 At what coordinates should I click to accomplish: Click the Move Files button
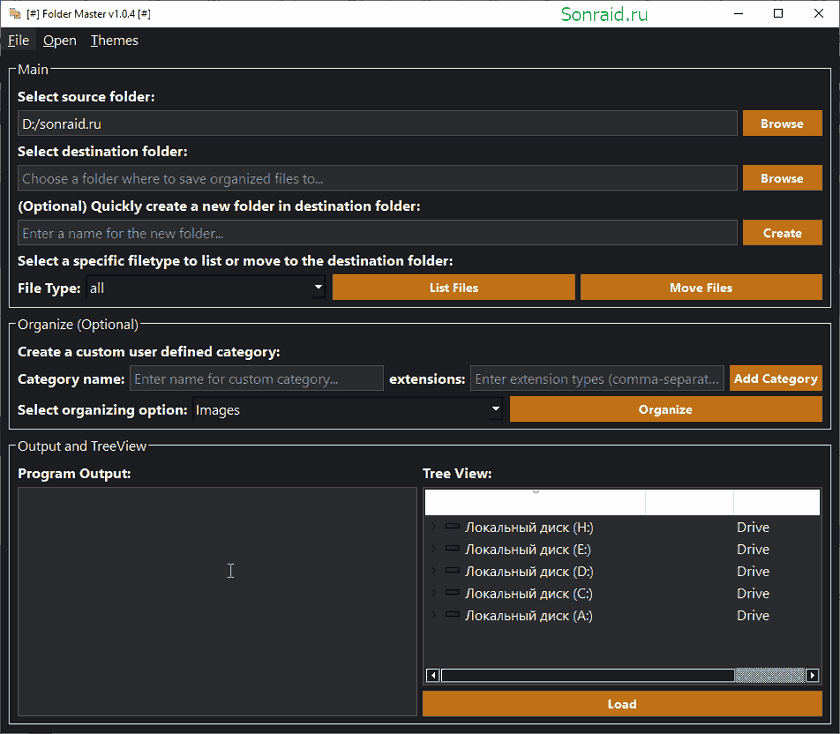[x=701, y=287]
